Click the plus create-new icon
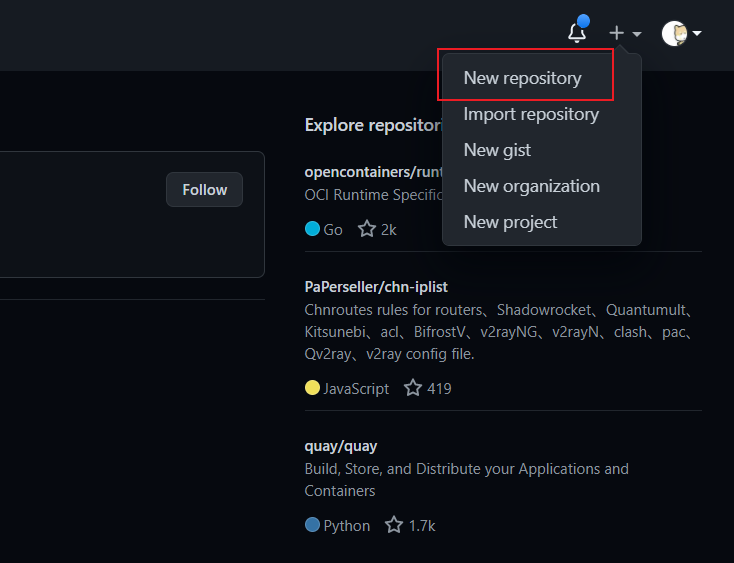 [x=617, y=33]
